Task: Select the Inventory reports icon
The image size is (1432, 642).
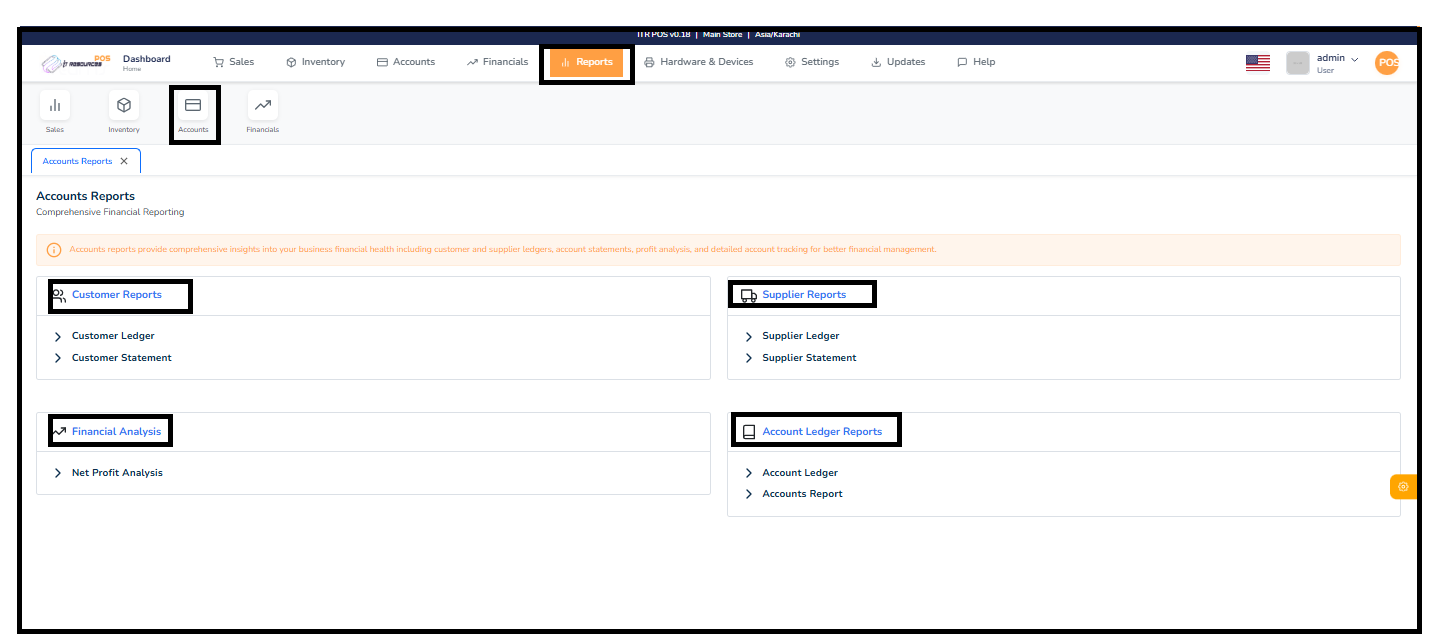Action: click(x=124, y=112)
